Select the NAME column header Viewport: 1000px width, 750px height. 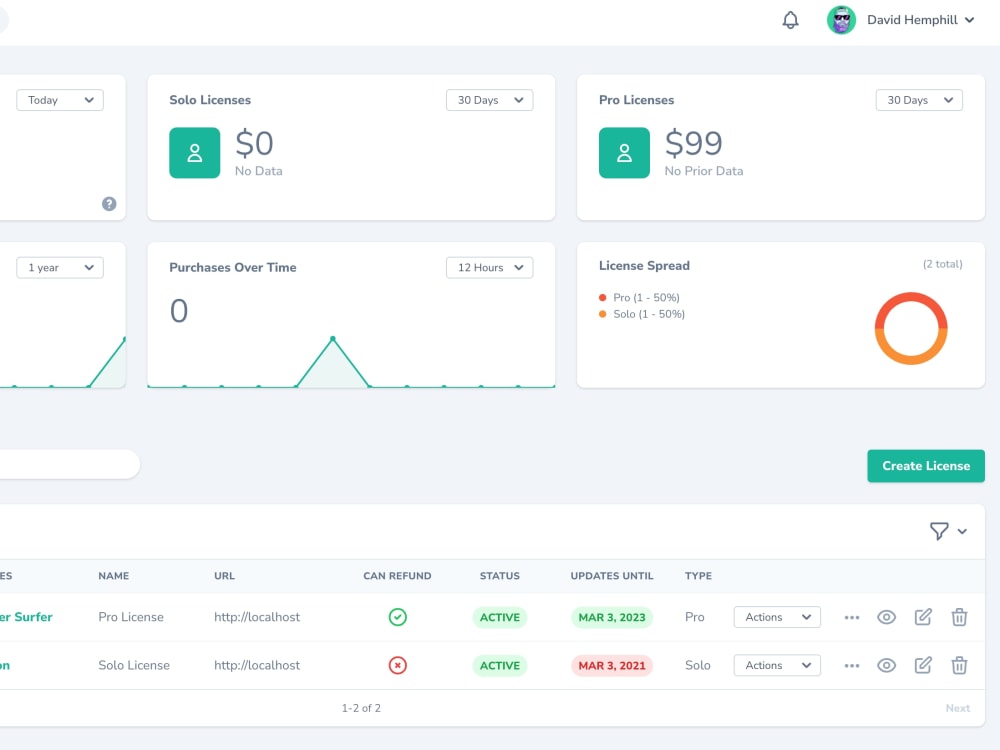113,576
